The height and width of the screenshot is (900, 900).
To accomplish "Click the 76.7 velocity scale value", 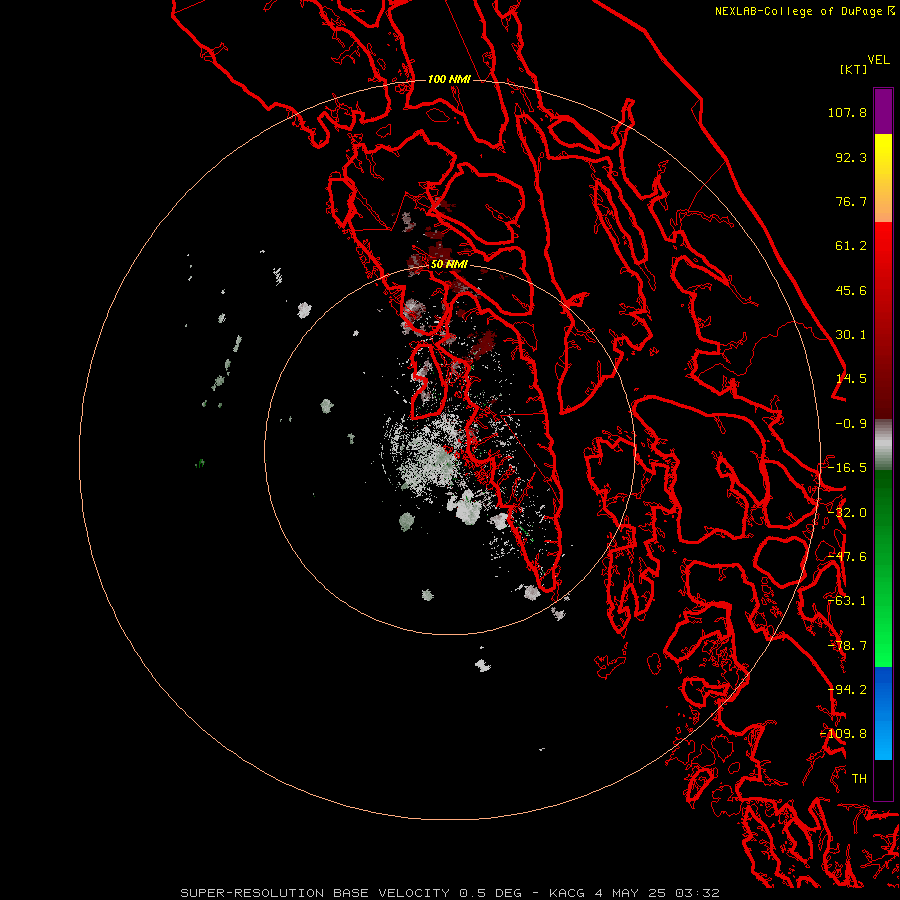I will point(851,201).
